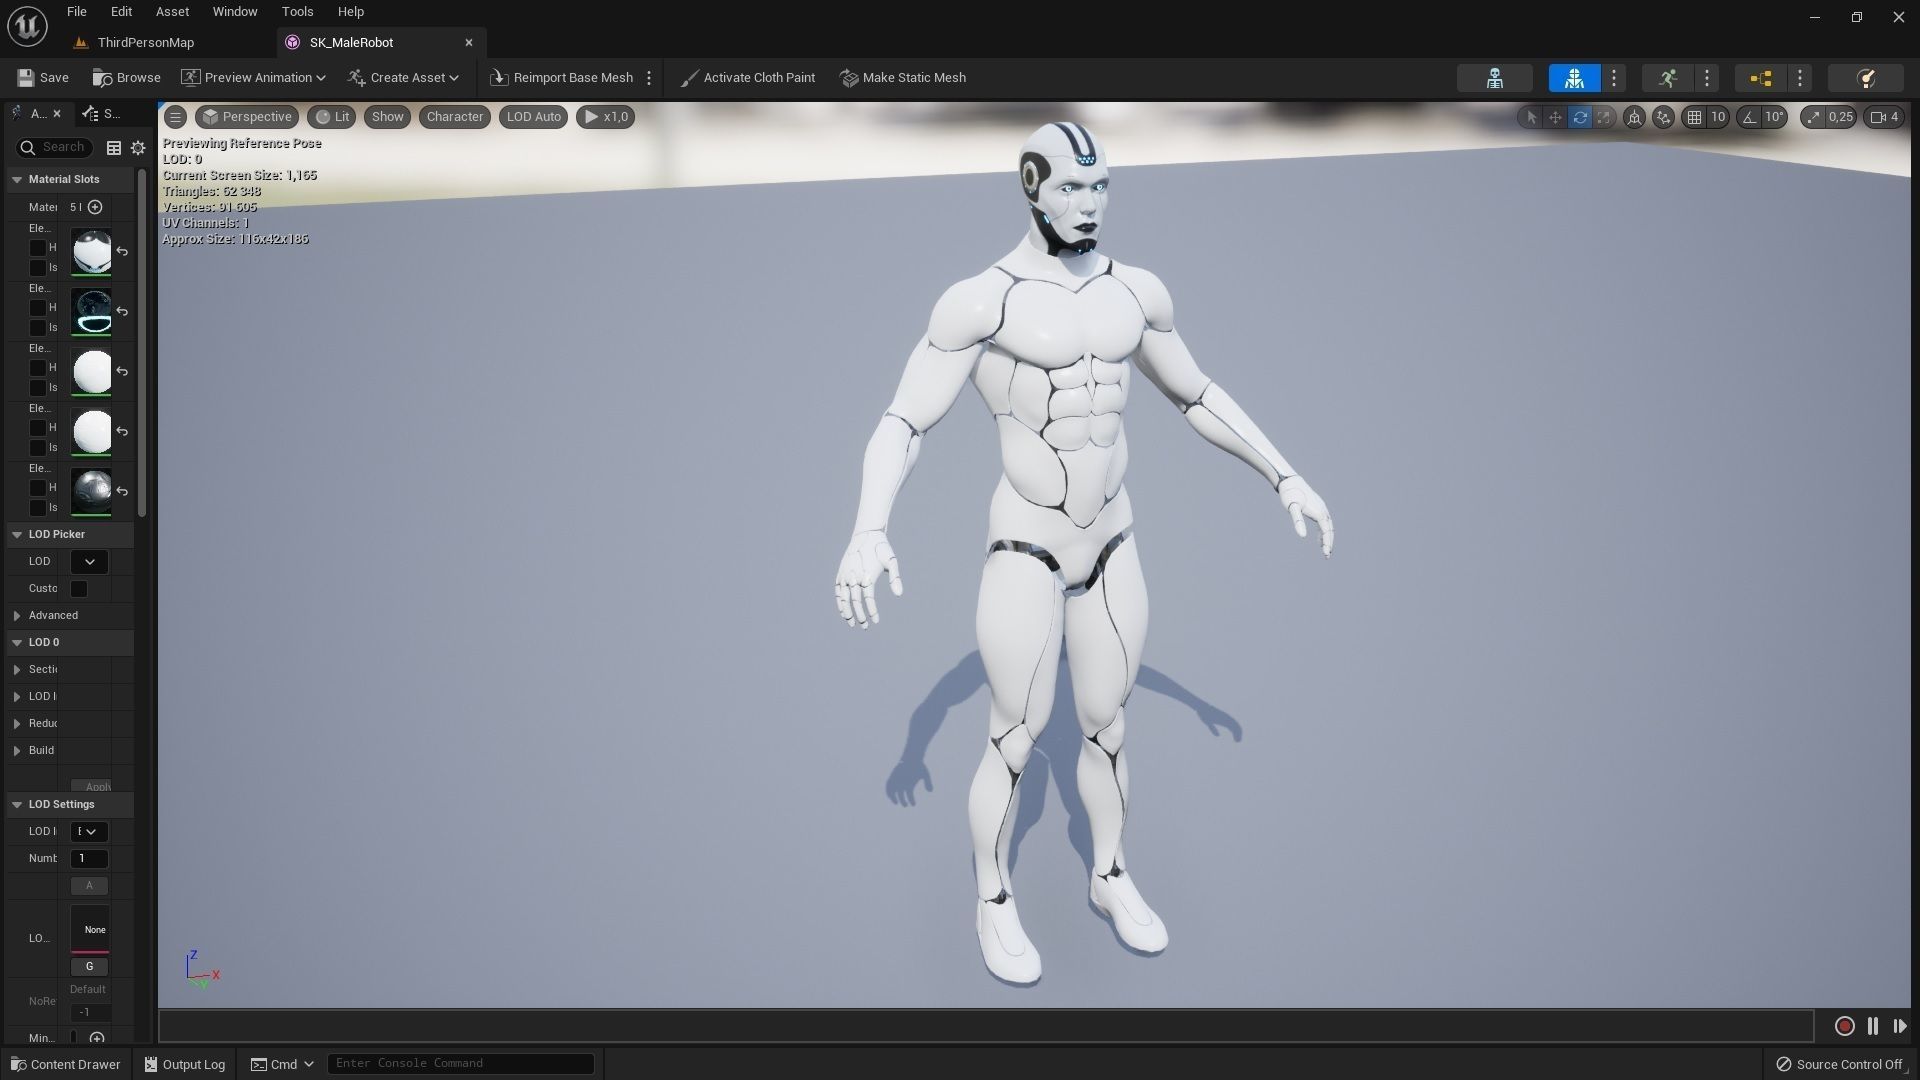Expand the Reduction Settings row
The height and width of the screenshot is (1080, 1920).
click(x=17, y=724)
